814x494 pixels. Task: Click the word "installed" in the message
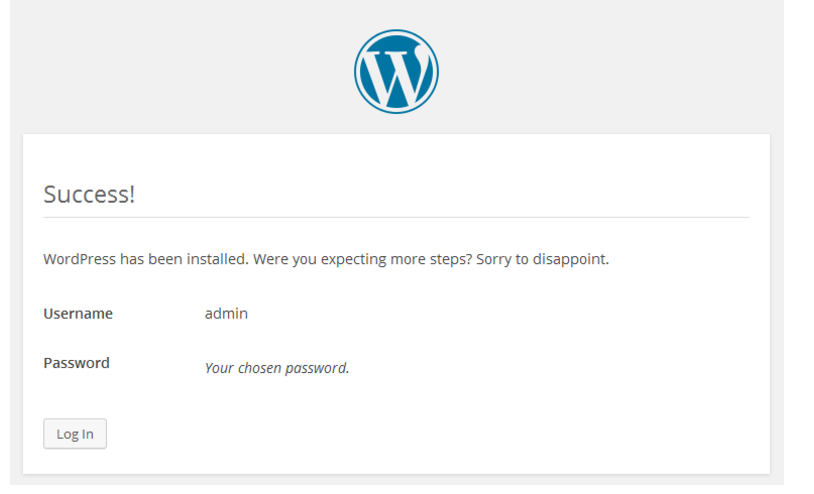click(215, 259)
